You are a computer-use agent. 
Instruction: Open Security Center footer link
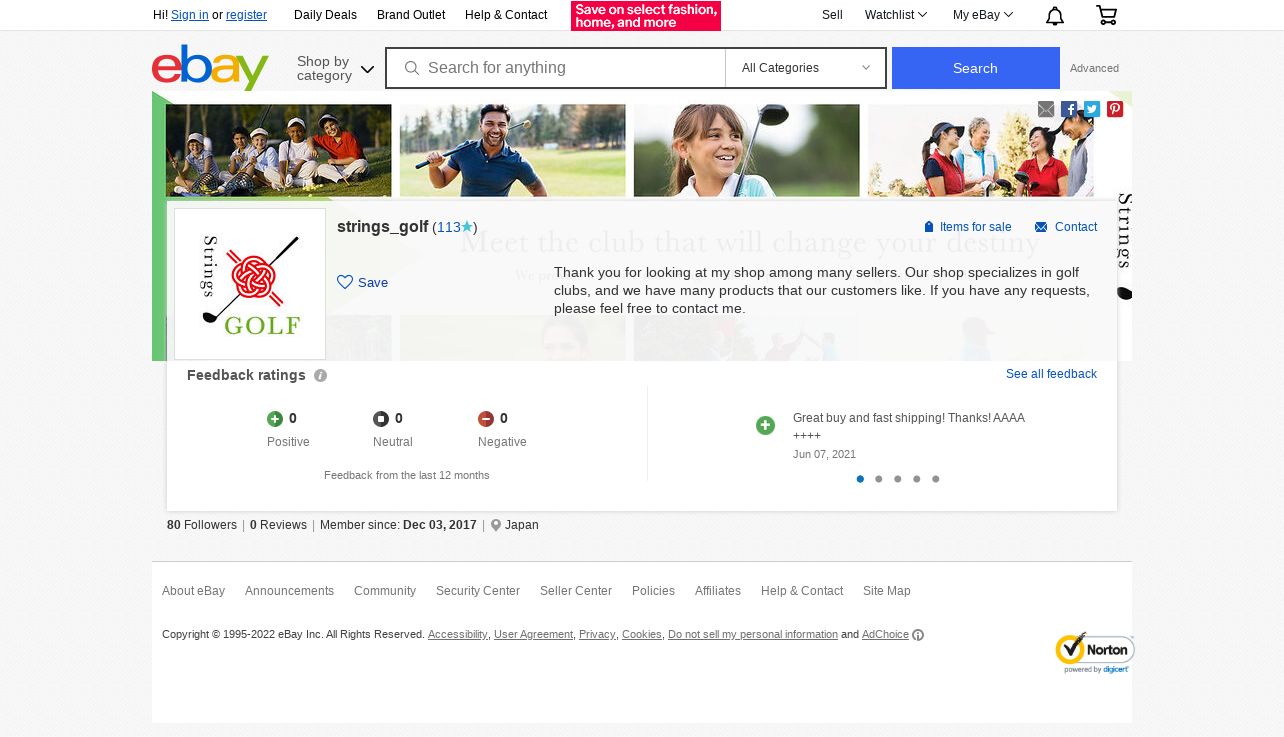point(478,591)
